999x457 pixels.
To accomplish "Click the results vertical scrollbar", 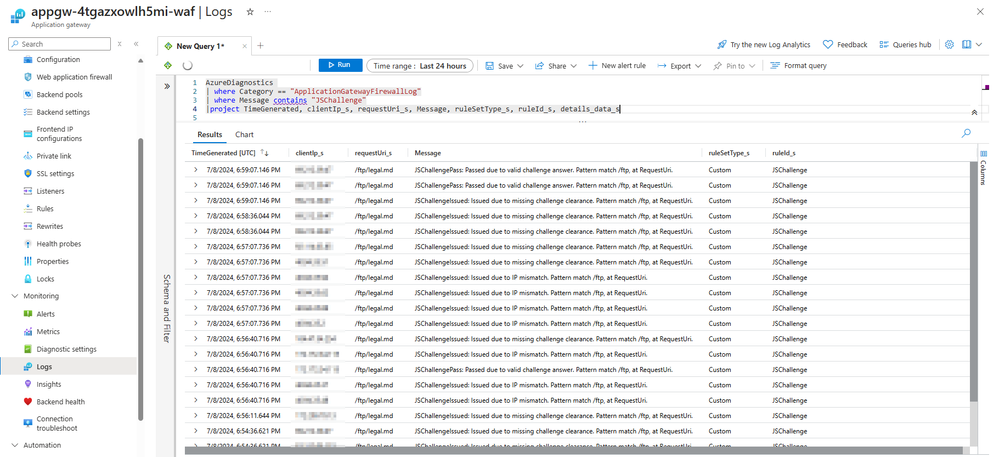I will click(x=973, y=282).
